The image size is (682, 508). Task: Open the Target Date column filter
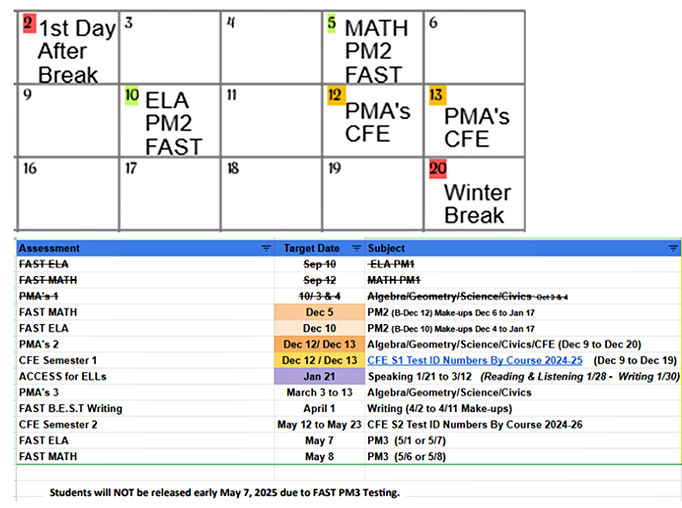pos(357,248)
